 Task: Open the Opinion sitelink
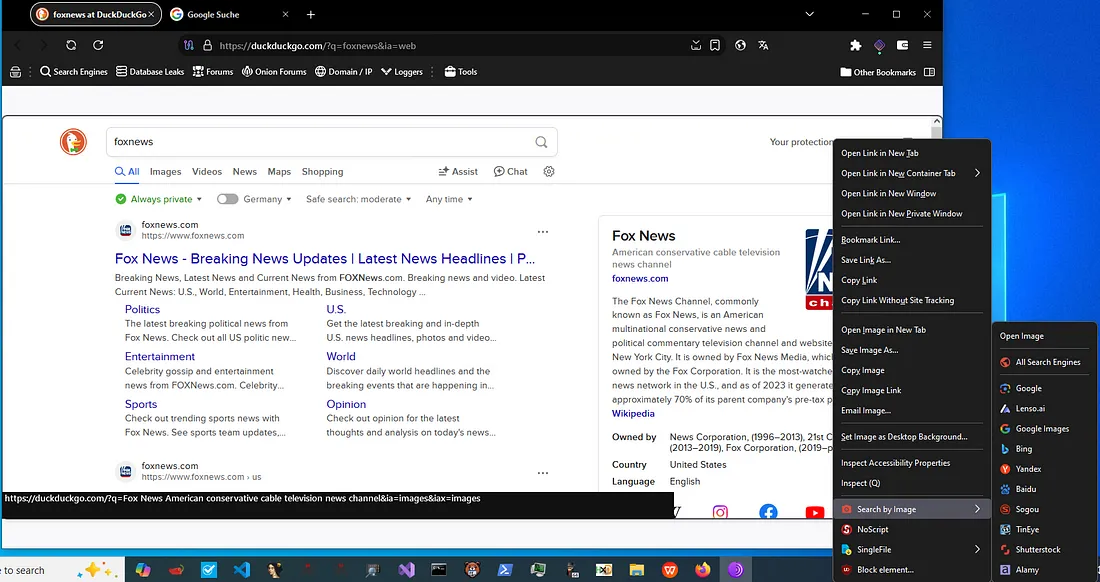(x=346, y=404)
